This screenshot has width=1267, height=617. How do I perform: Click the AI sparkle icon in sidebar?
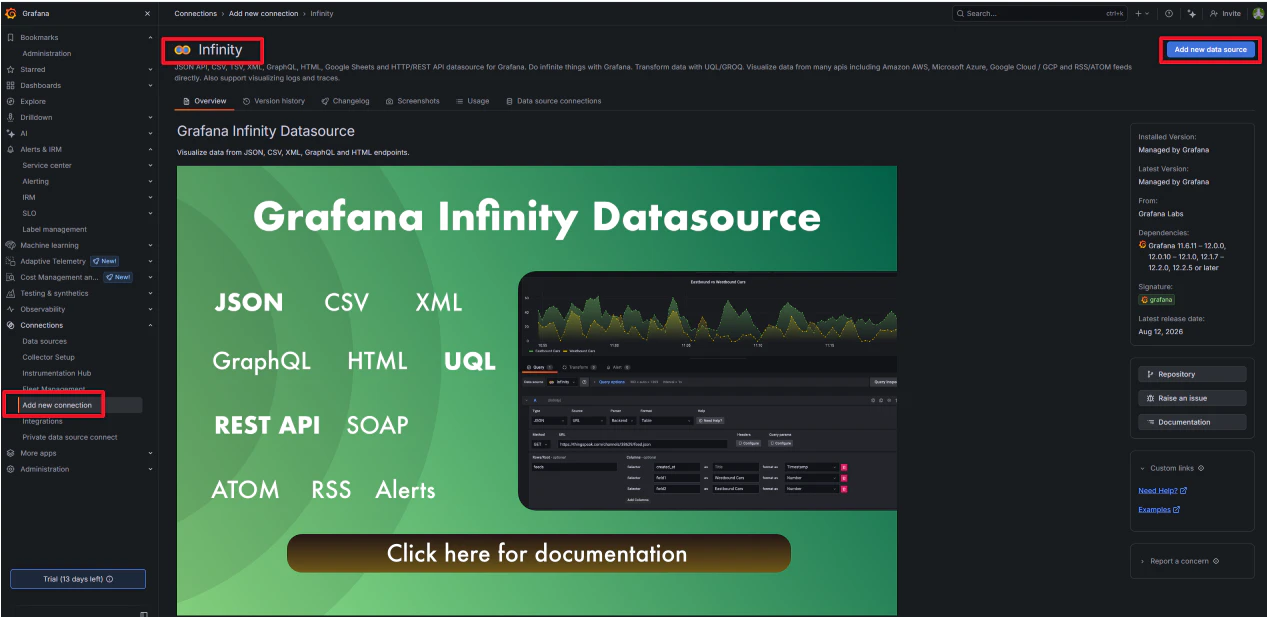pyautogui.click(x=11, y=133)
